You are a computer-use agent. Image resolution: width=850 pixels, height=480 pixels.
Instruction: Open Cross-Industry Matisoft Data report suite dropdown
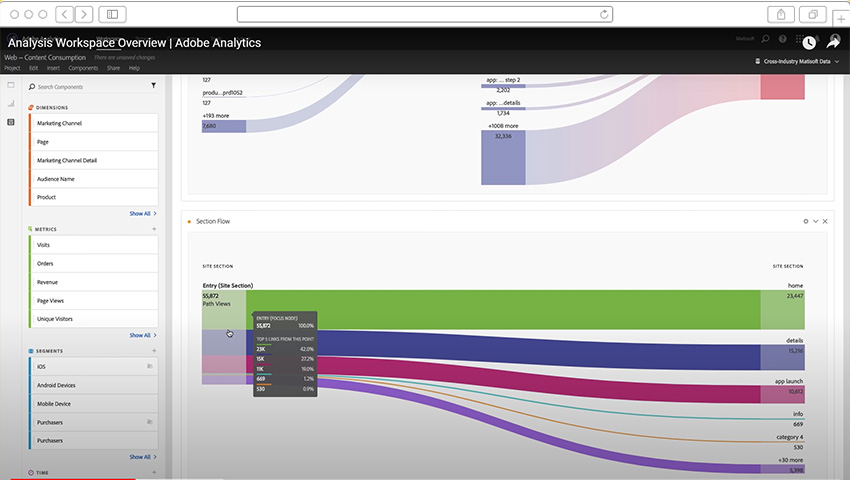(x=797, y=61)
